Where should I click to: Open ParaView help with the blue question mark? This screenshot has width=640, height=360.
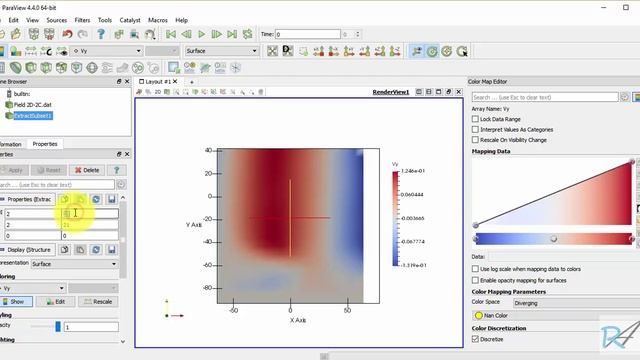[101, 34]
